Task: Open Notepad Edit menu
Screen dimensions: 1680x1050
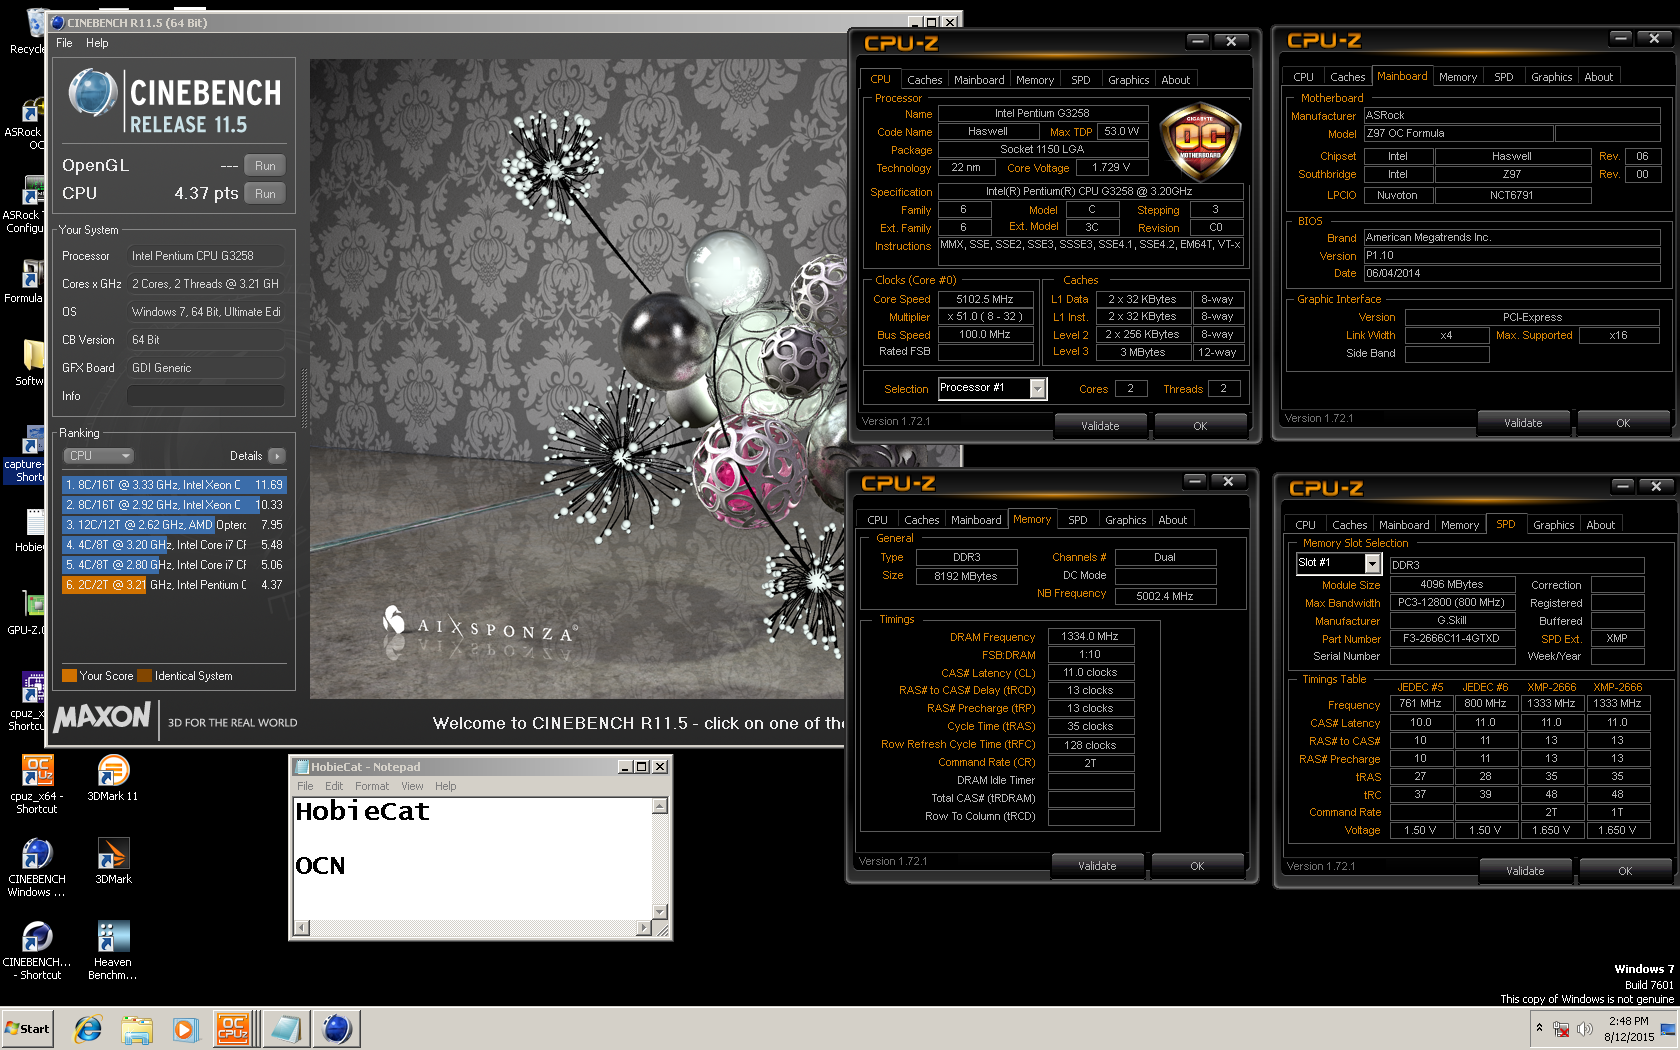Action: coord(334,786)
